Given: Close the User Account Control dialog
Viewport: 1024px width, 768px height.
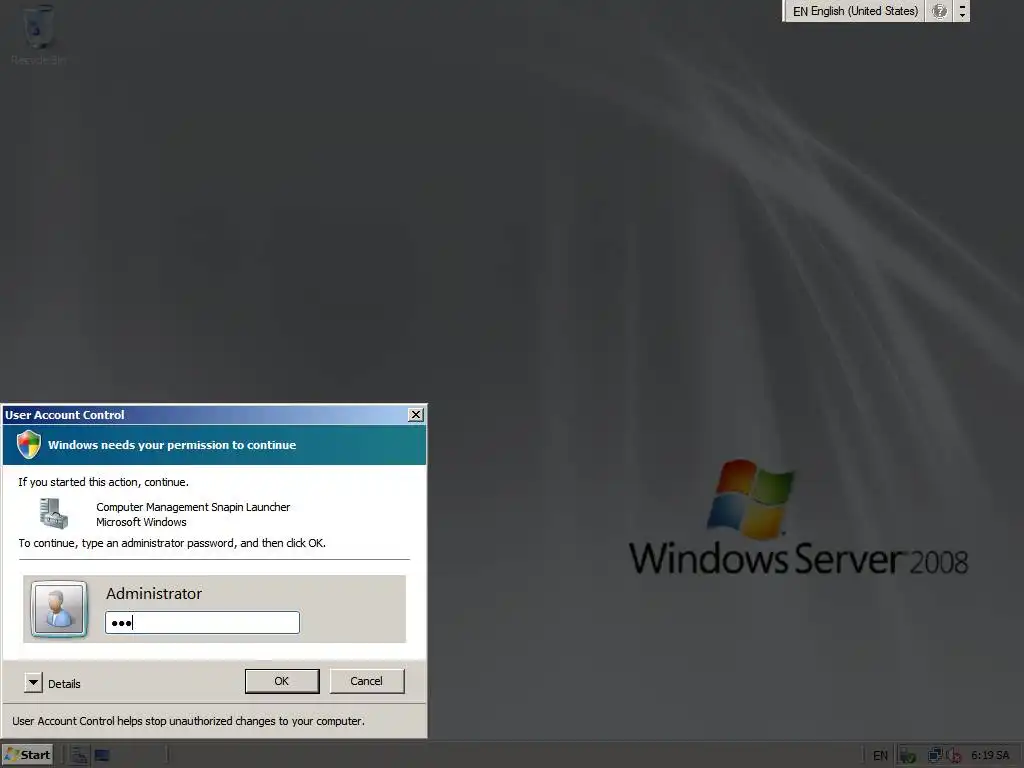Looking at the screenshot, I should coord(415,415).
